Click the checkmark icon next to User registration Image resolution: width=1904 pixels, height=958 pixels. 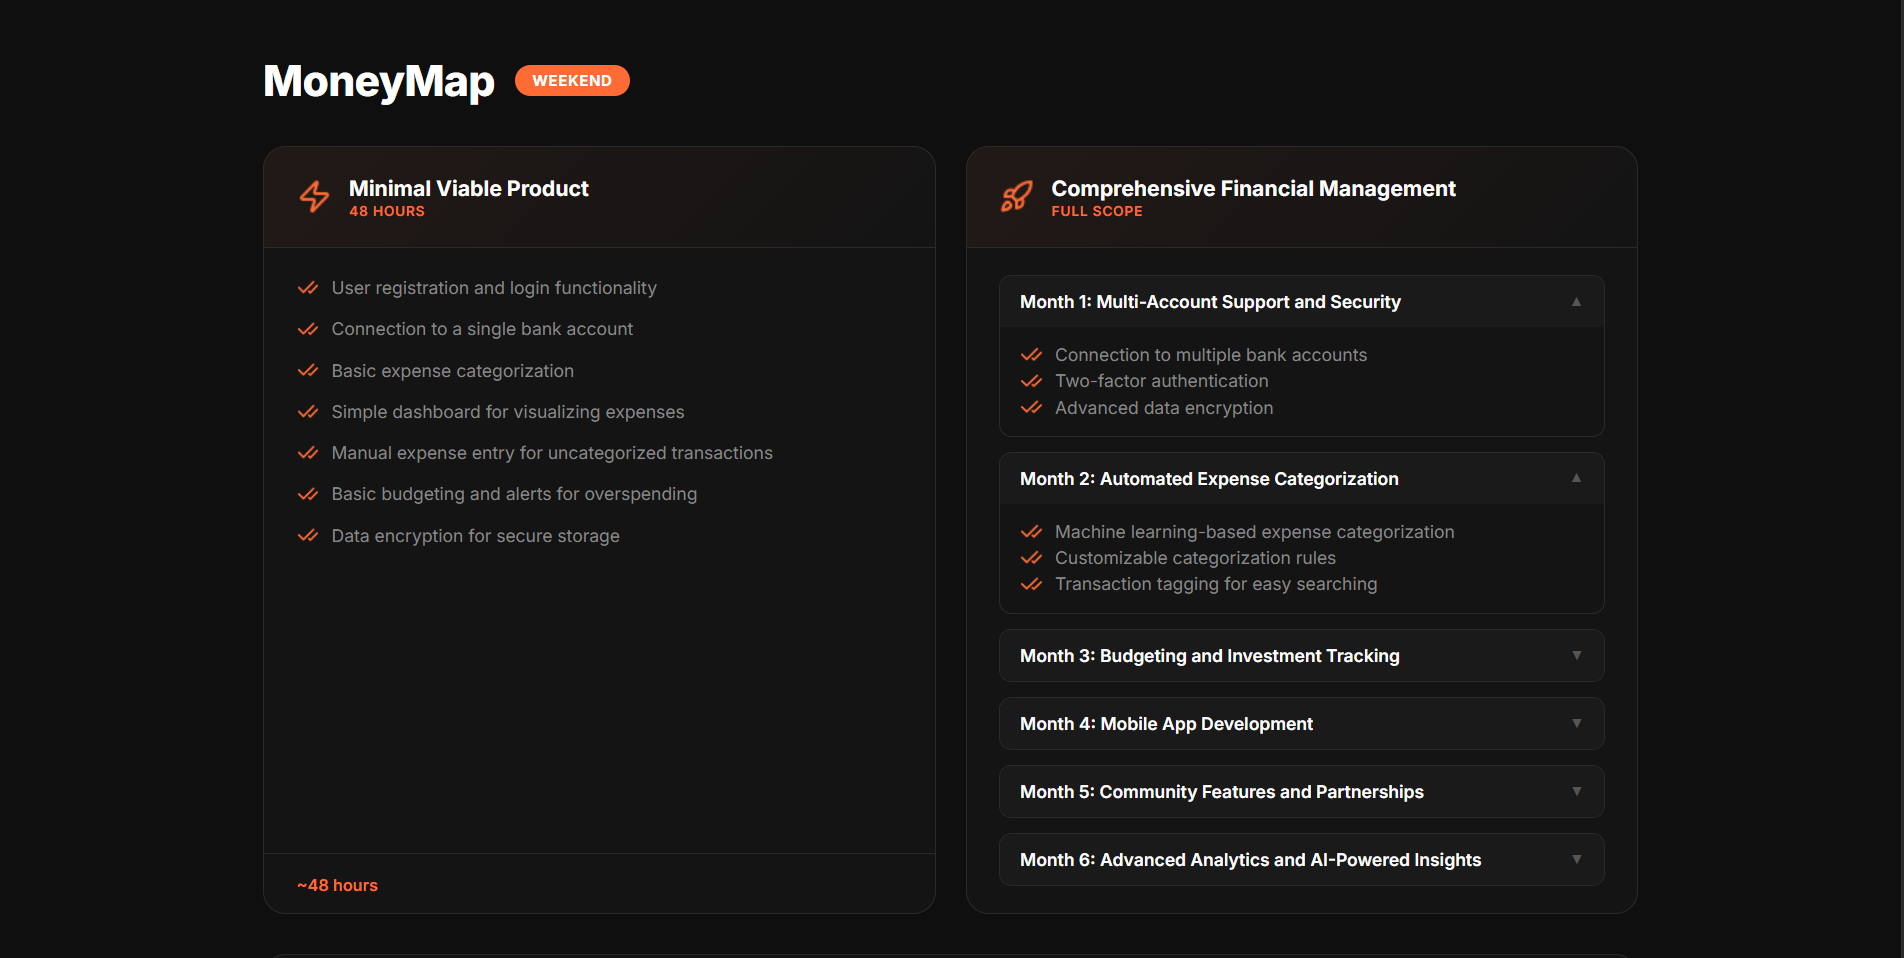307,288
